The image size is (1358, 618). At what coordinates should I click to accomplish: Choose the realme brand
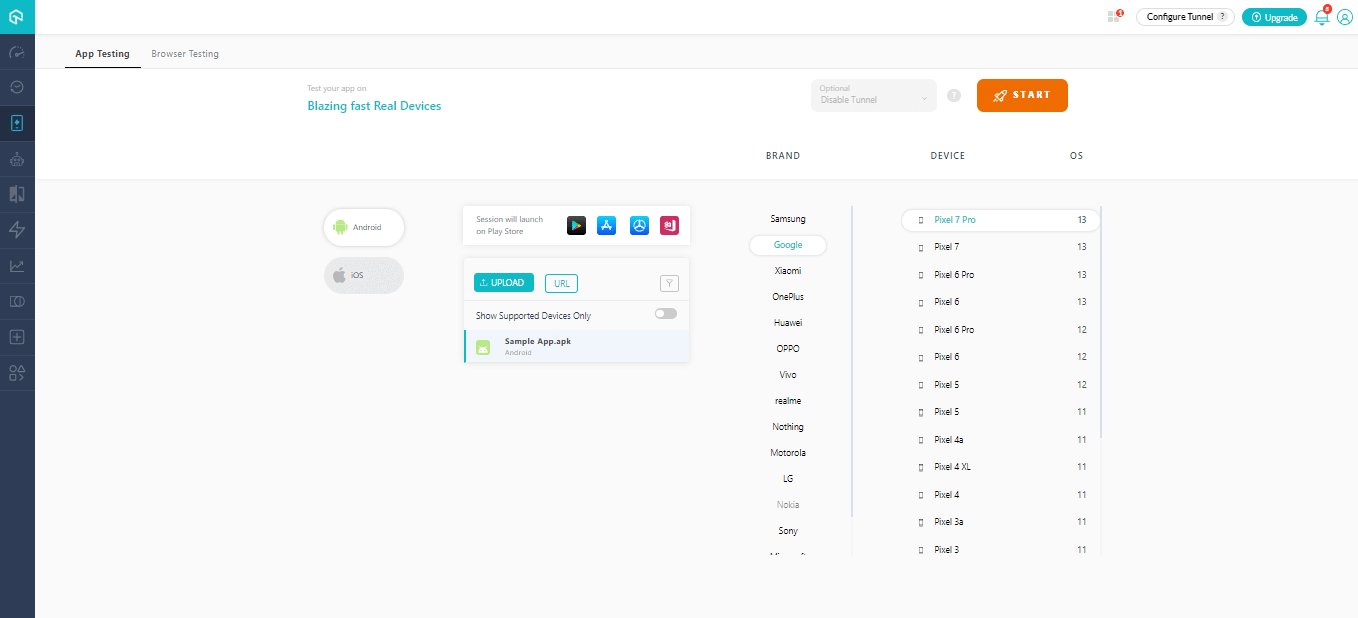click(788, 401)
